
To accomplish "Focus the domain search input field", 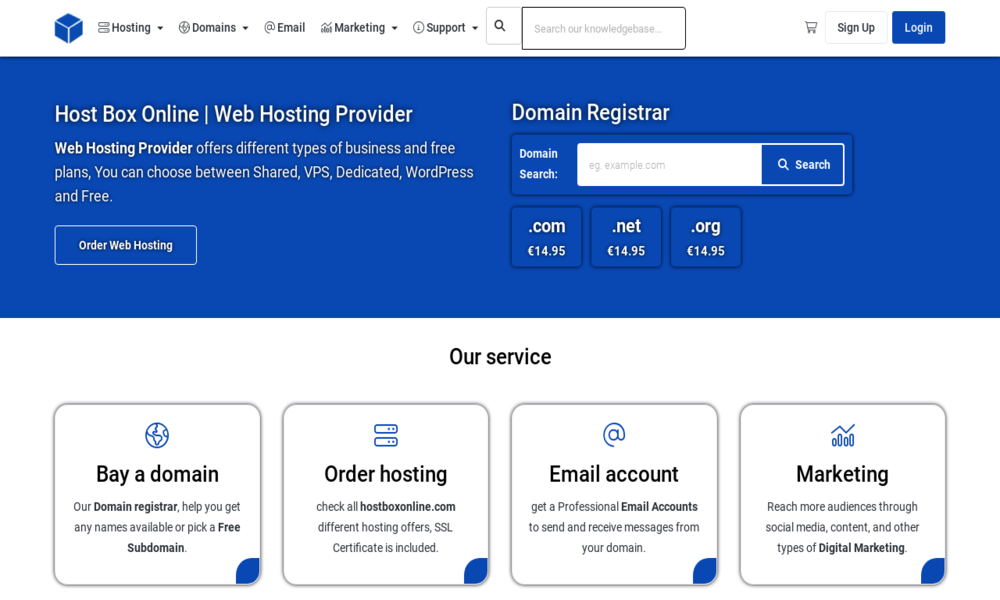I will coord(669,165).
